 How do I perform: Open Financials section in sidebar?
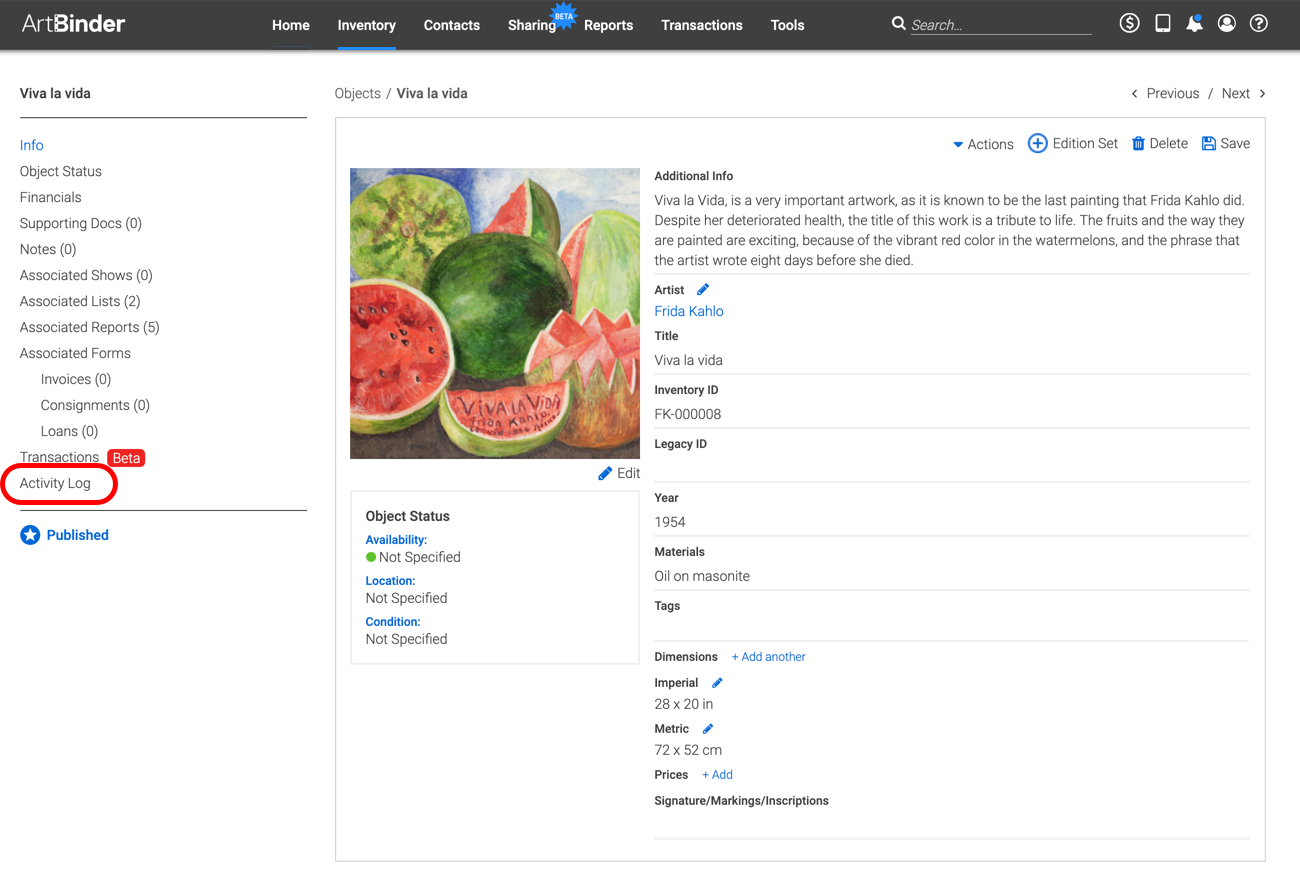[x=51, y=197]
